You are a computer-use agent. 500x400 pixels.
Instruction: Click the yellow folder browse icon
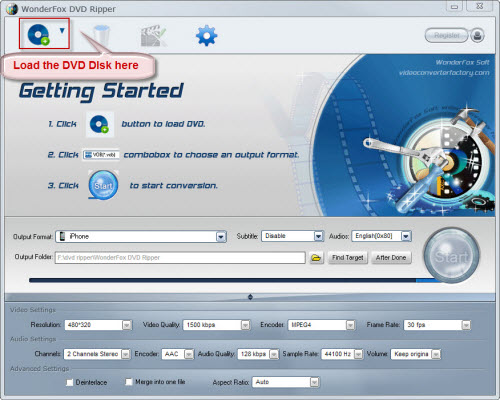(316, 258)
